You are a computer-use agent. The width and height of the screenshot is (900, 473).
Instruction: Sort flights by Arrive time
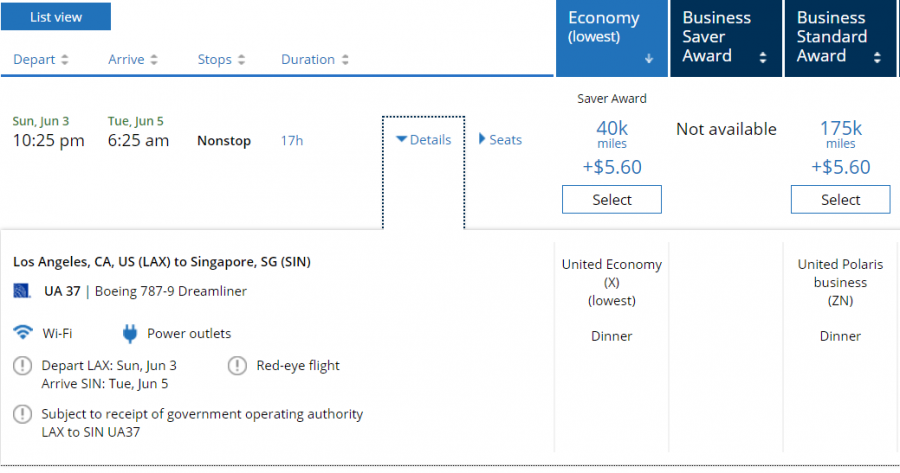[135, 59]
